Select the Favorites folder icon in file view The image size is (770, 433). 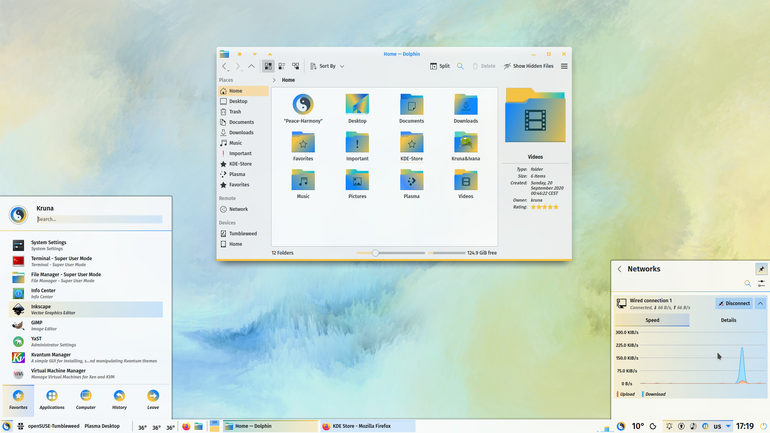pos(303,142)
